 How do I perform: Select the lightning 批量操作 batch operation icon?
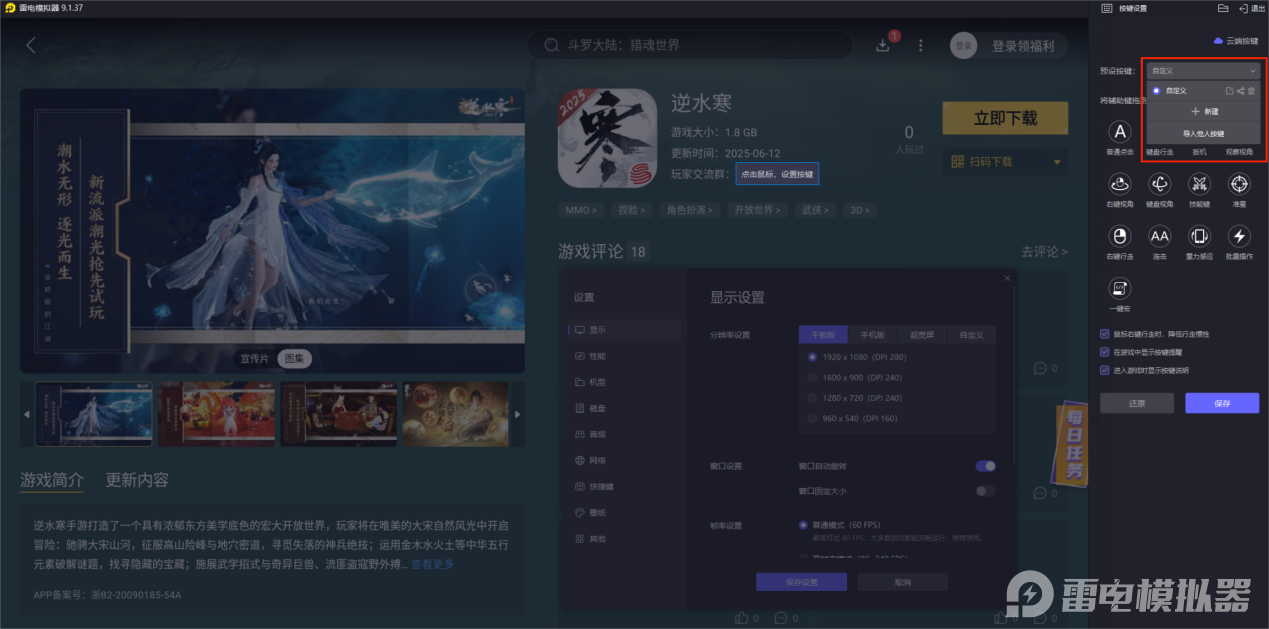pyautogui.click(x=1238, y=237)
